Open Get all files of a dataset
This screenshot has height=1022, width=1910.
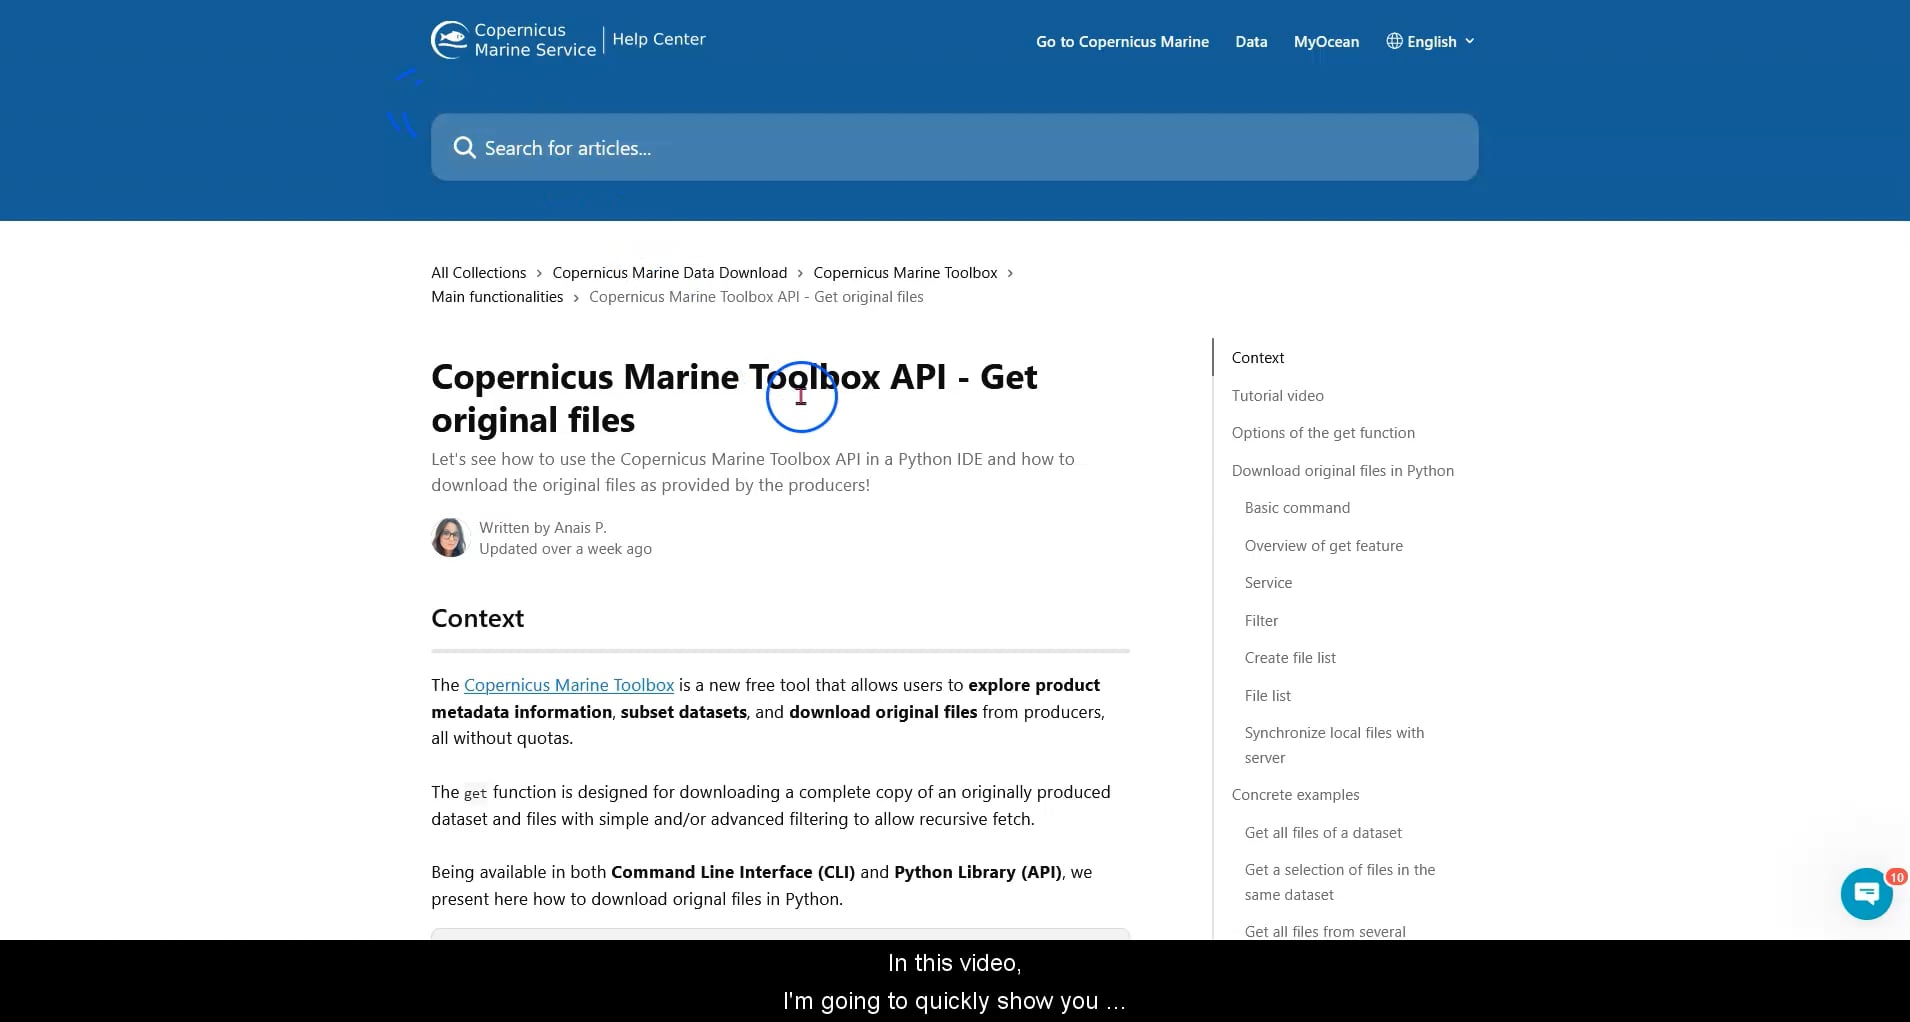pyautogui.click(x=1322, y=832)
